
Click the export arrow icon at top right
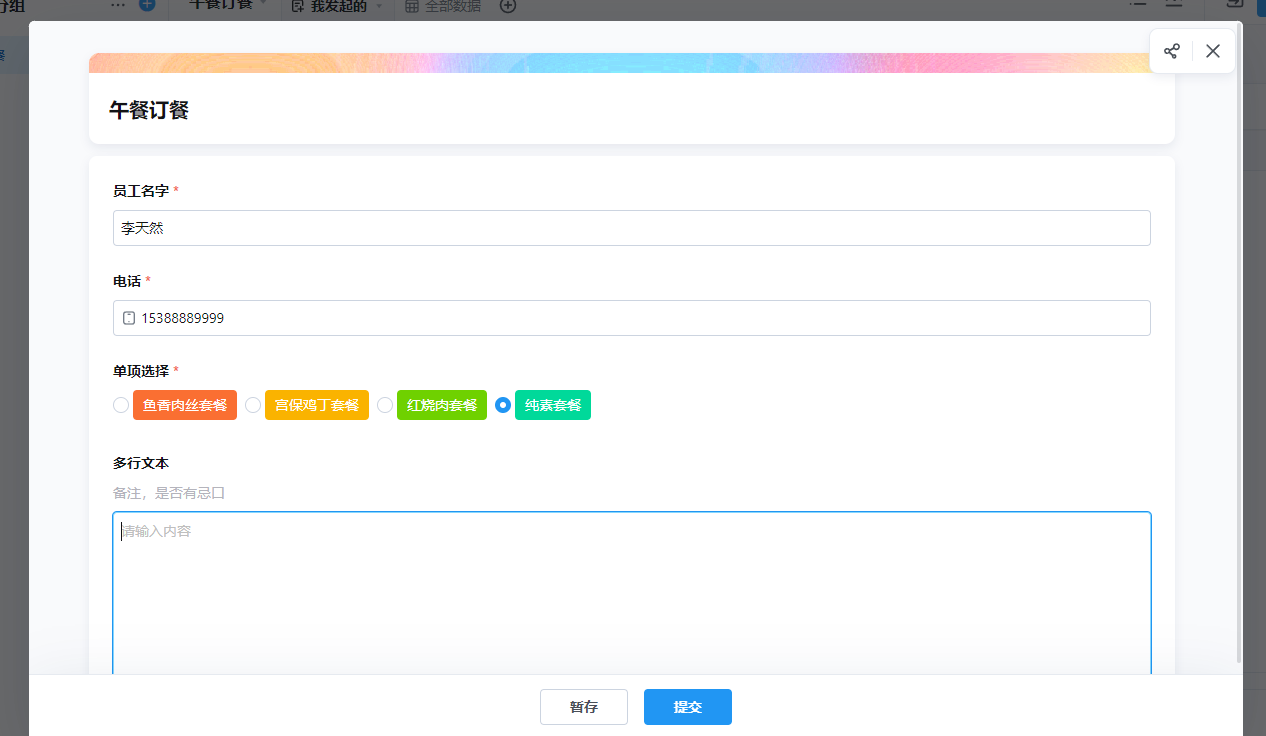click(x=1234, y=5)
